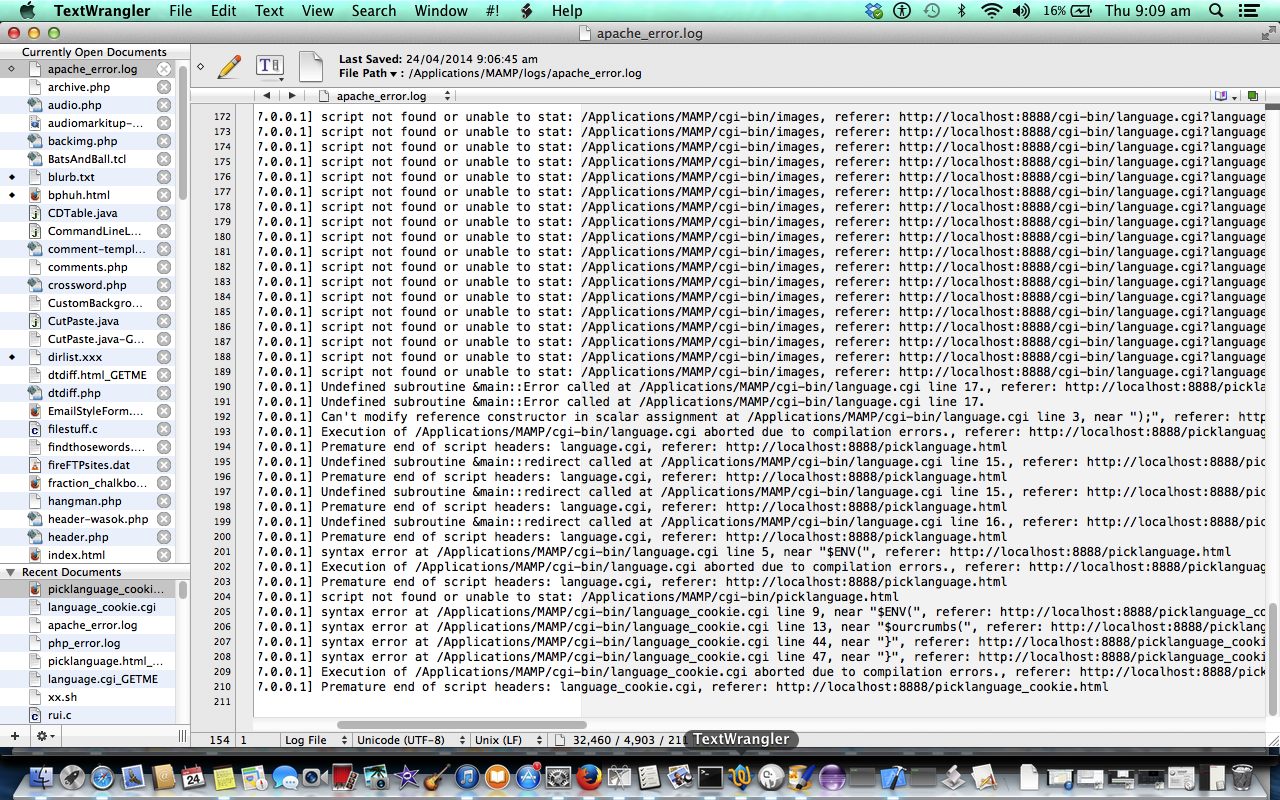Open the View menu
This screenshot has height=800, width=1280.
tap(318, 11)
